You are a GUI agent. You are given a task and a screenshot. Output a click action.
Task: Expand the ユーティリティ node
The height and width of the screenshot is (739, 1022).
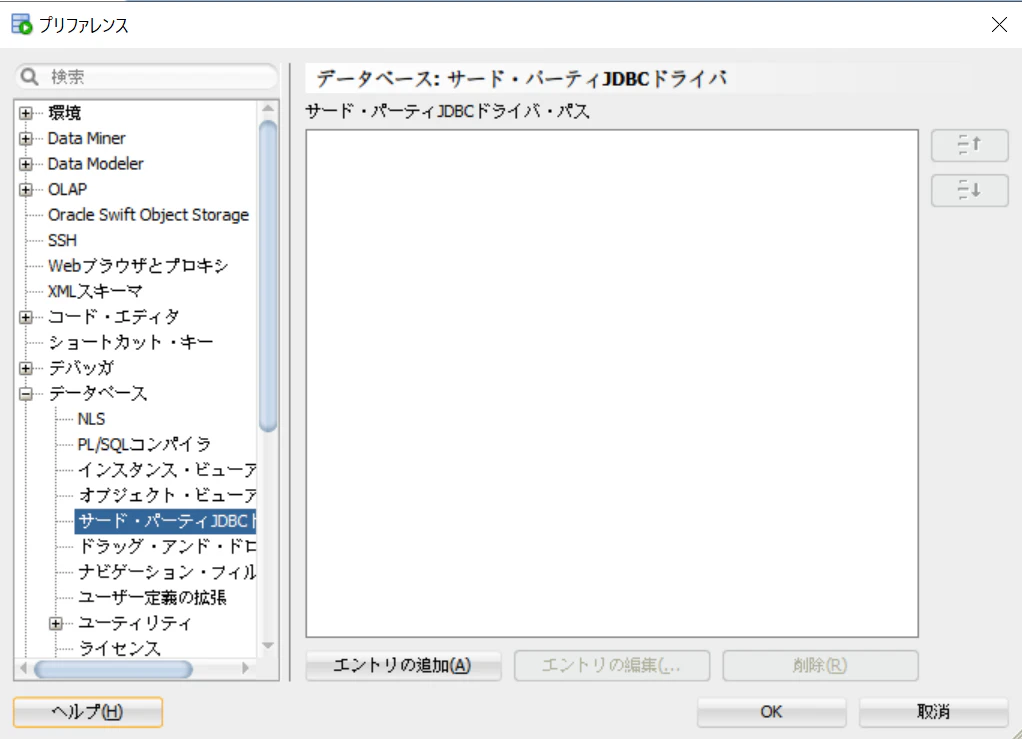56,624
